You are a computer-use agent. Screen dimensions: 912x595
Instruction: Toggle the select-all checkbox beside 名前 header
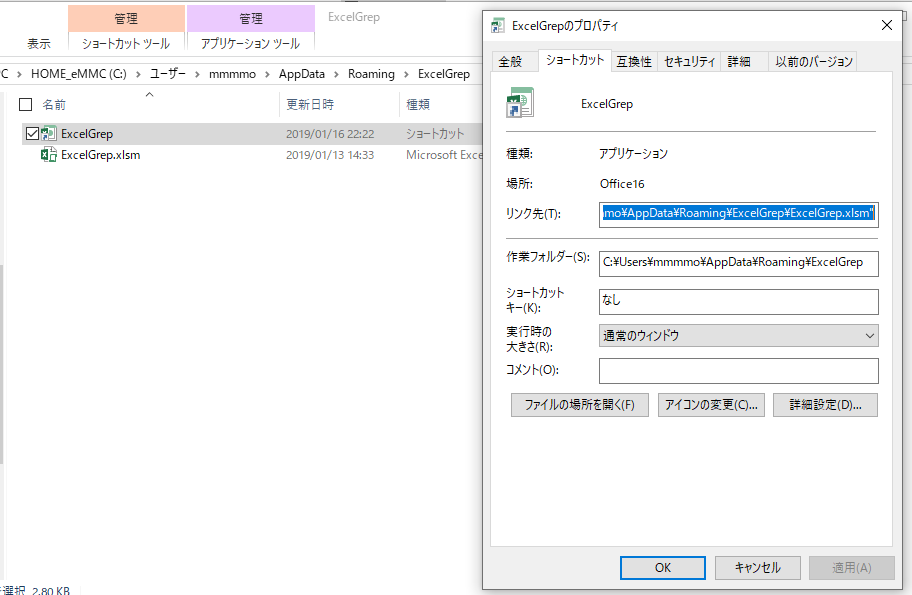pos(26,105)
